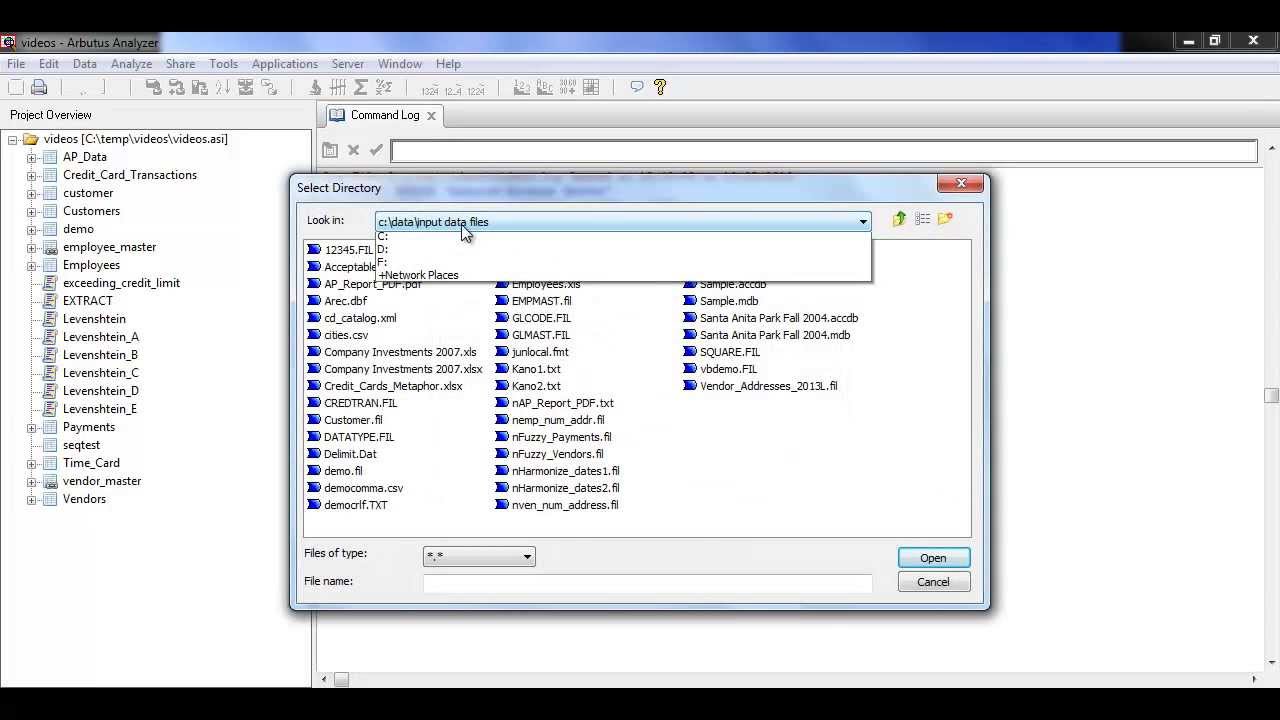The image size is (1280, 720).
Task: Select EXTRACT in the project tree
Action: tap(88, 301)
